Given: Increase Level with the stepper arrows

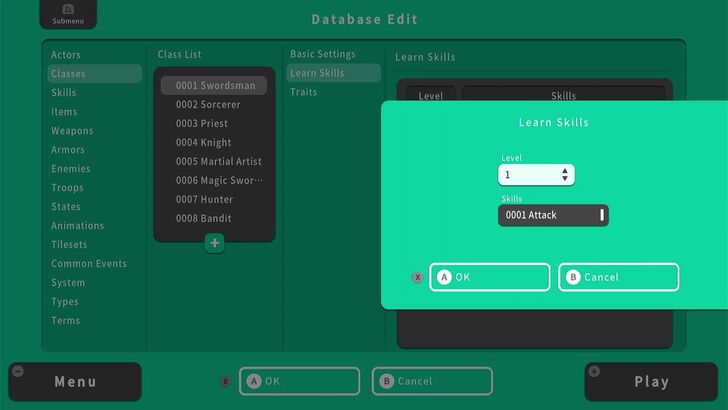Looking at the screenshot, I should 565,171.
